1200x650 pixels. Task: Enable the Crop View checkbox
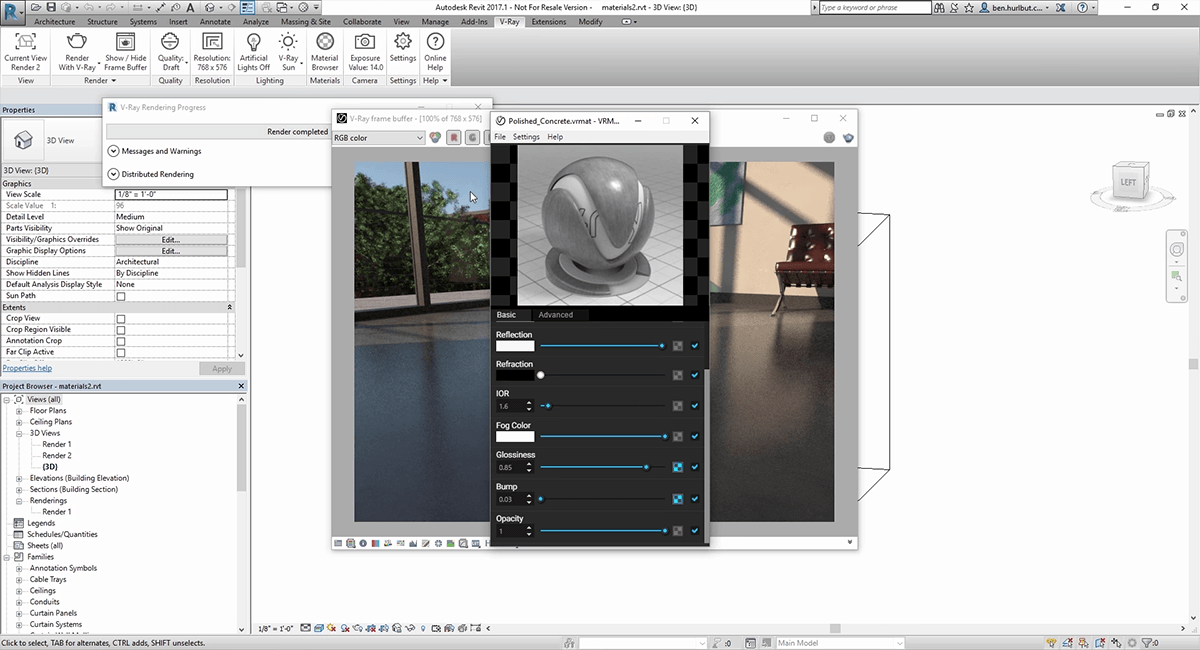(121, 319)
